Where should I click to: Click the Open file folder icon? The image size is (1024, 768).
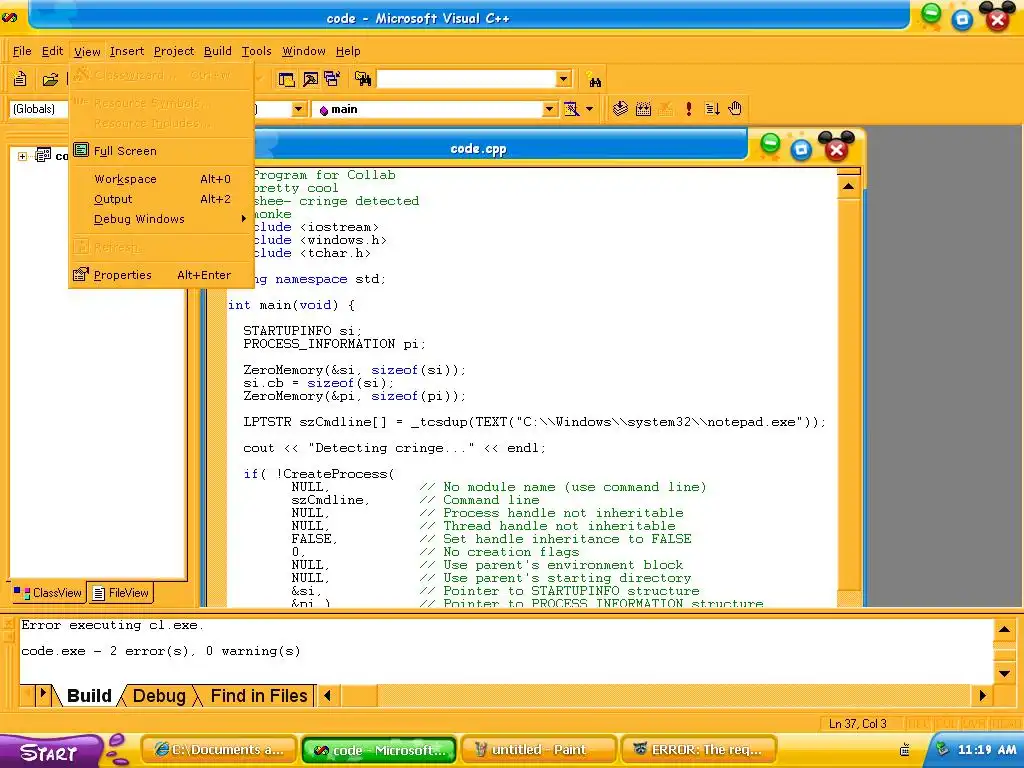pos(50,80)
